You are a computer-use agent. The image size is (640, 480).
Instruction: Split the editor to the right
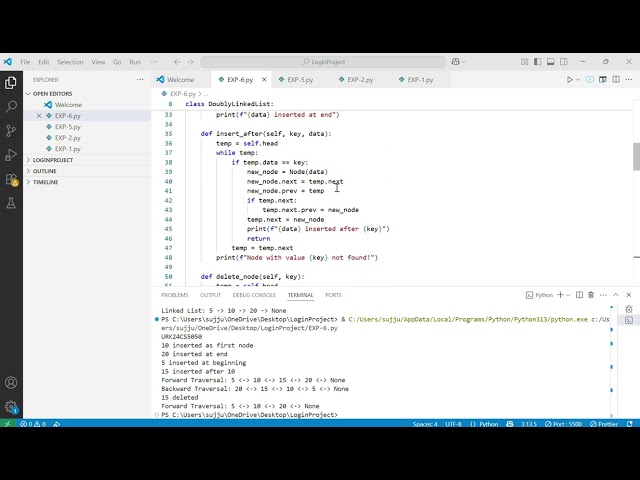click(616, 80)
